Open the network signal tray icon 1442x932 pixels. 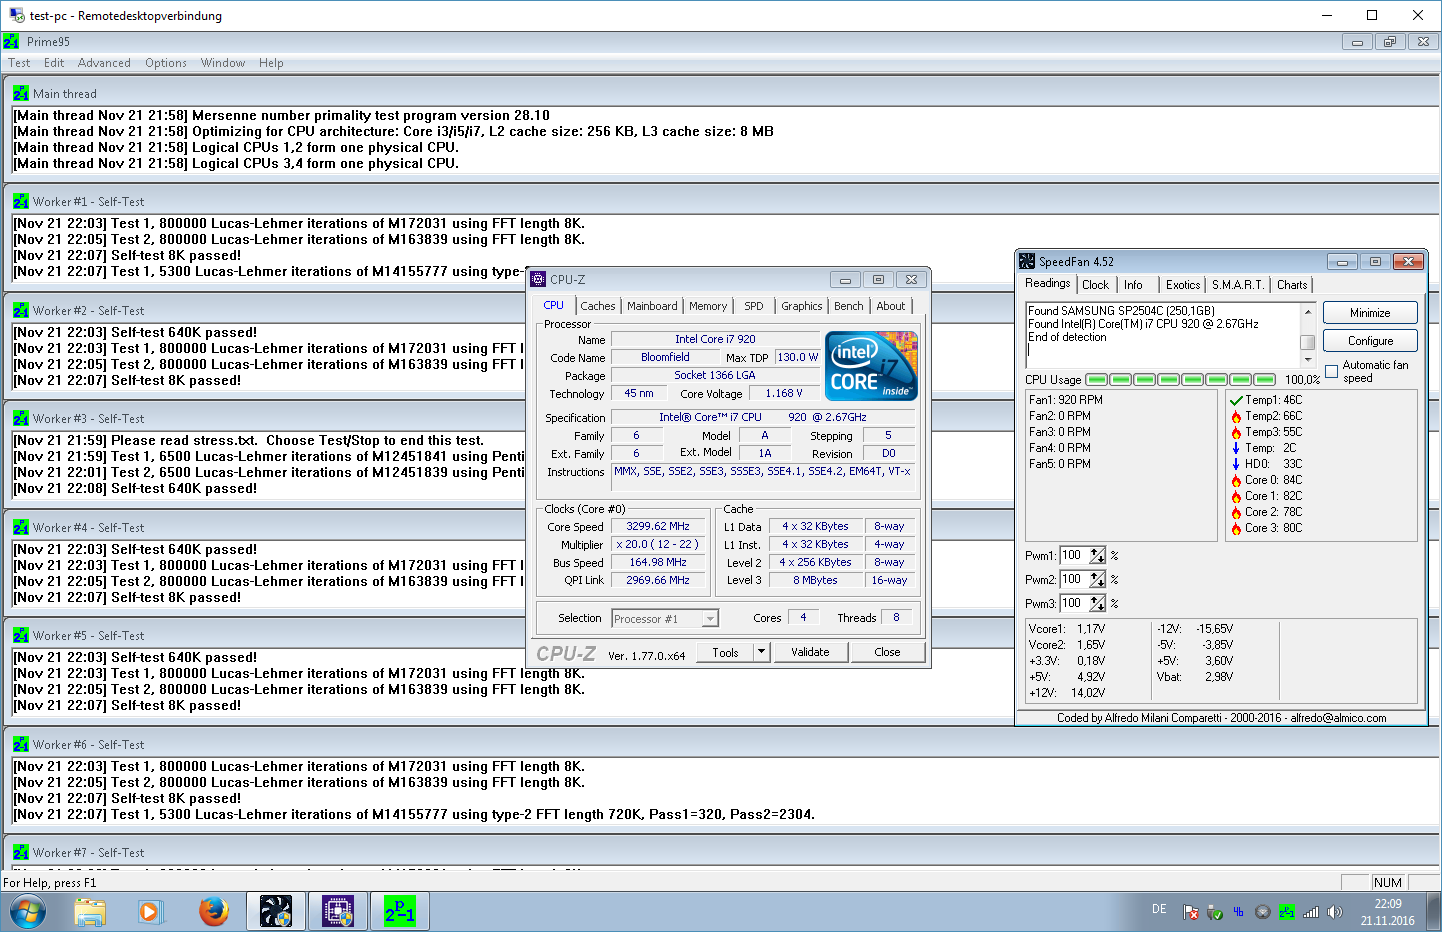(x=1311, y=912)
